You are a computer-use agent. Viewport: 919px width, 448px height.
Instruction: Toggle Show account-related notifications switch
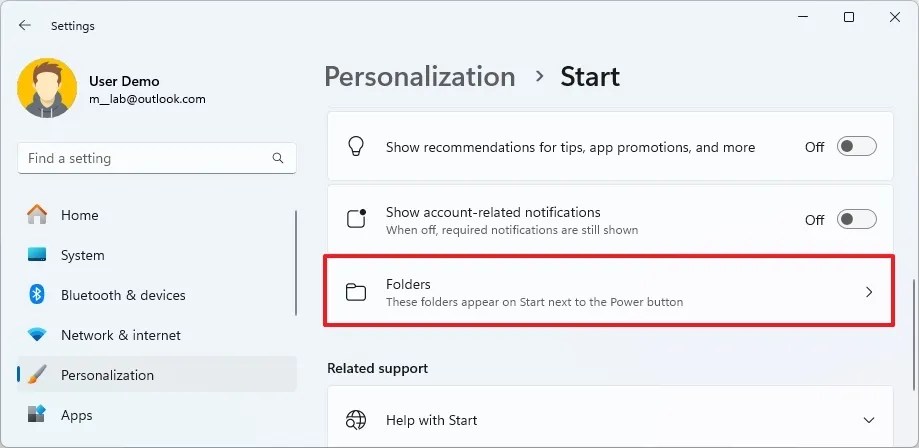pos(856,219)
